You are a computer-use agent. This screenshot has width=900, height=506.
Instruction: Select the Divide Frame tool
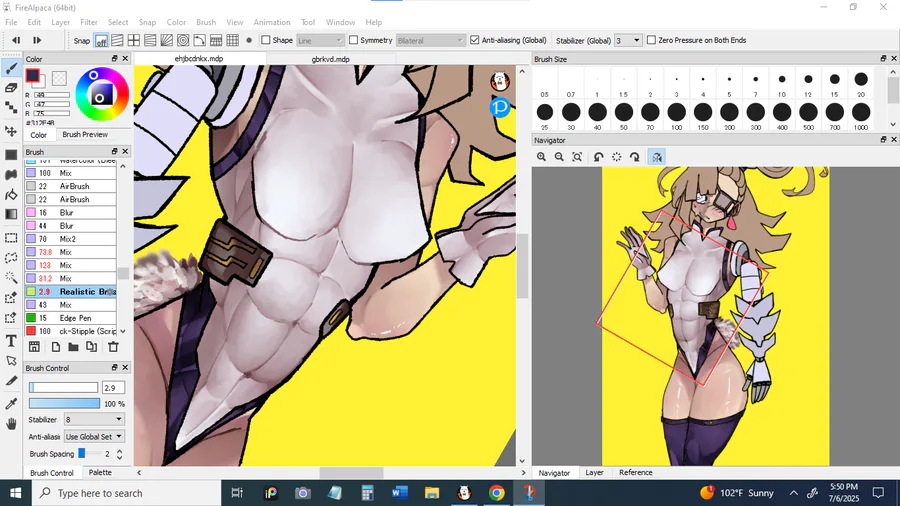(11, 381)
